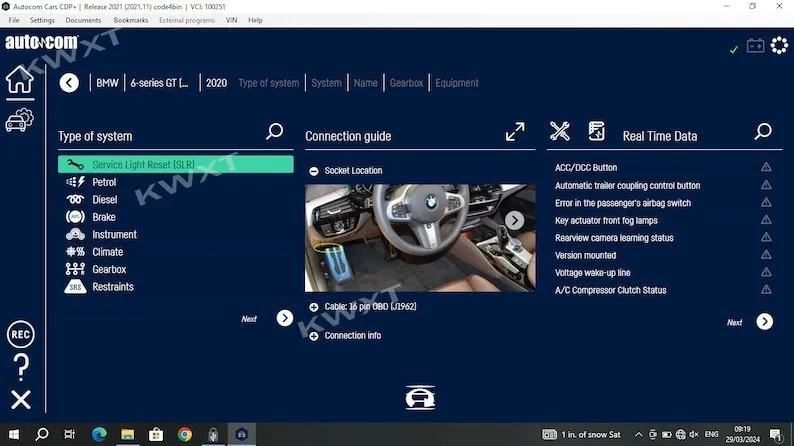Open the Documents menu
The image size is (794, 446).
pyautogui.click(x=83, y=20)
